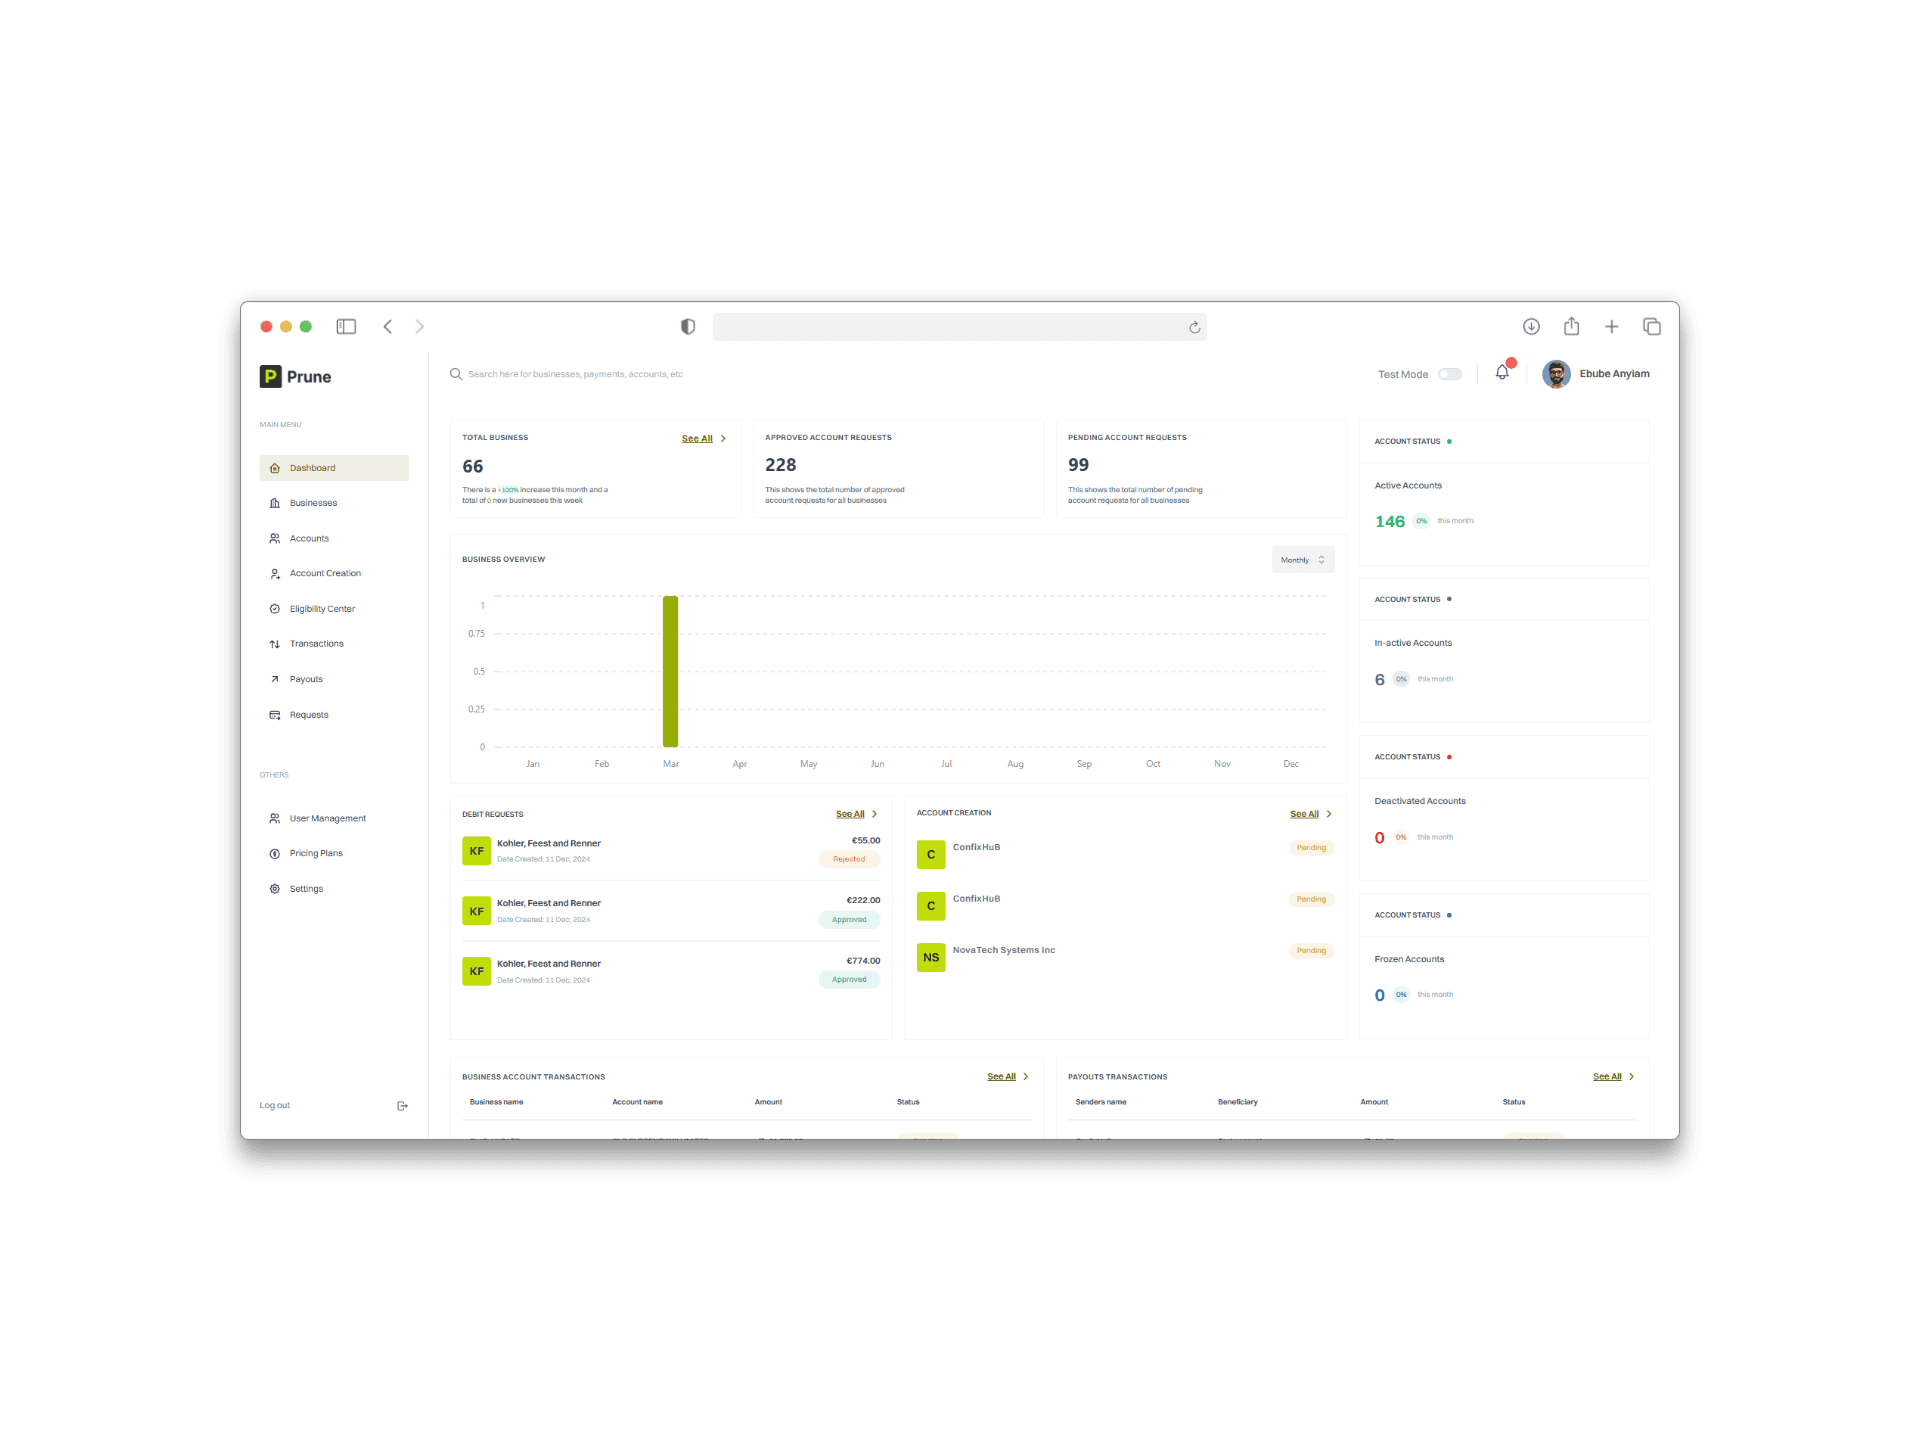Click the chevron beside Debit Requests See All
Viewport: 1920px width, 1440px height.
coord(875,814)
